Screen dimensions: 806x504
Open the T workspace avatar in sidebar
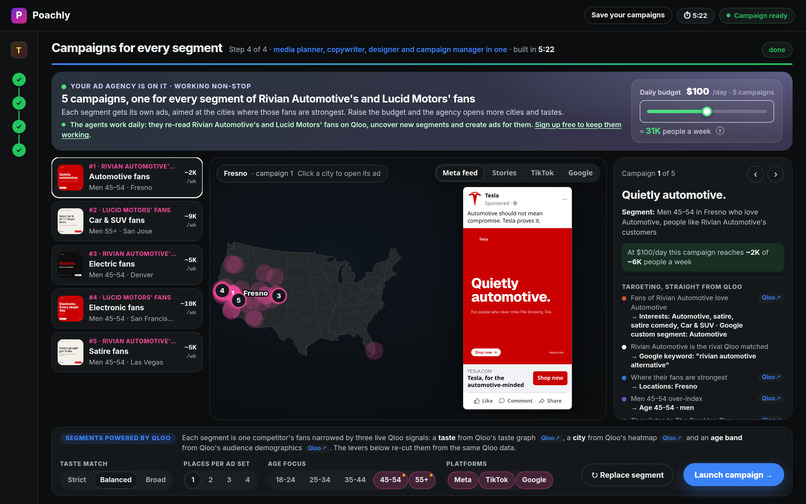pos(19,50)
